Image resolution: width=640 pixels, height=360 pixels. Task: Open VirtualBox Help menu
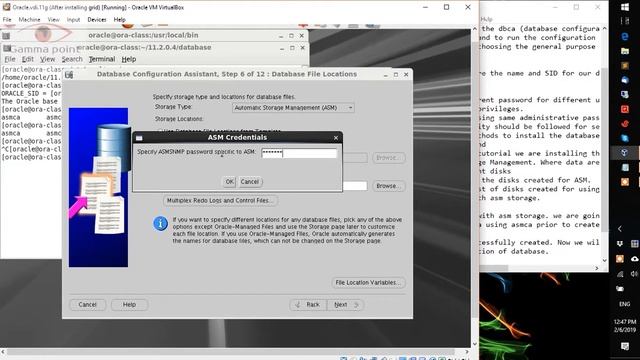click(120, 20)
